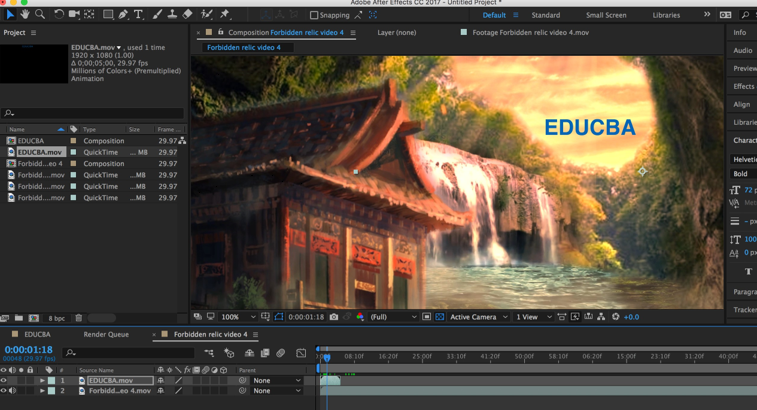Image resolution: width=757 pixels, height=410 pixels.
Task: Enable the Snapping checkbox
Action: tap(314, 15)
